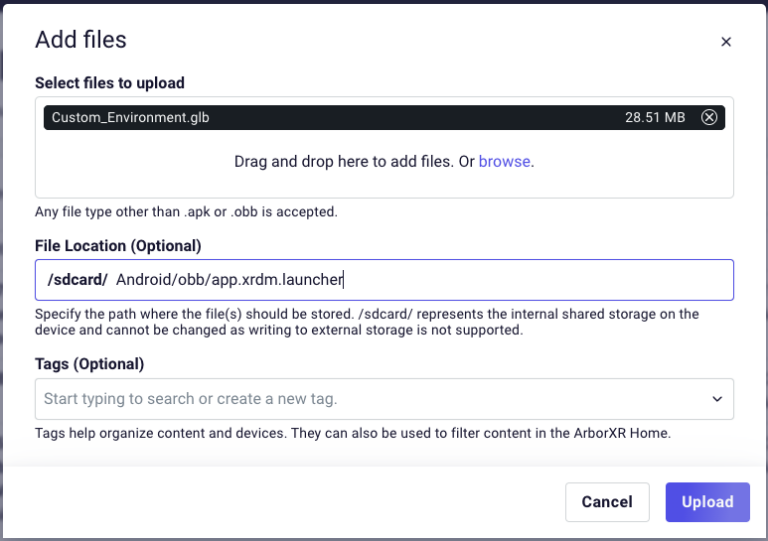768x541 pixels.
Task: Click the ArborXR Home tags help text
Action: [x=352, y=433]
